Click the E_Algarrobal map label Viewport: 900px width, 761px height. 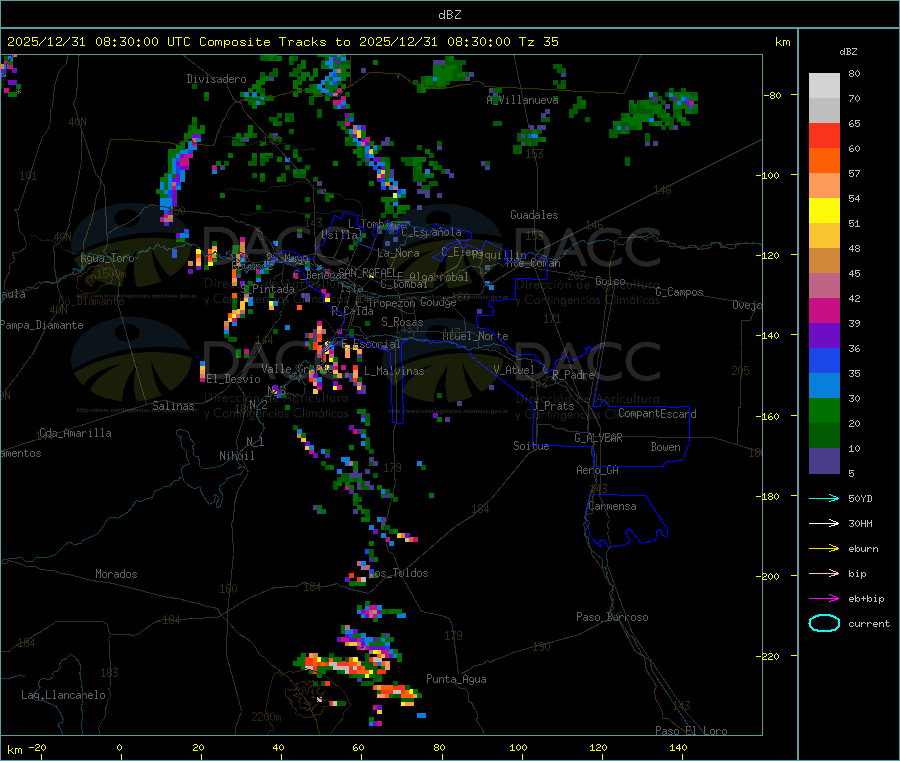coord(433,277)
